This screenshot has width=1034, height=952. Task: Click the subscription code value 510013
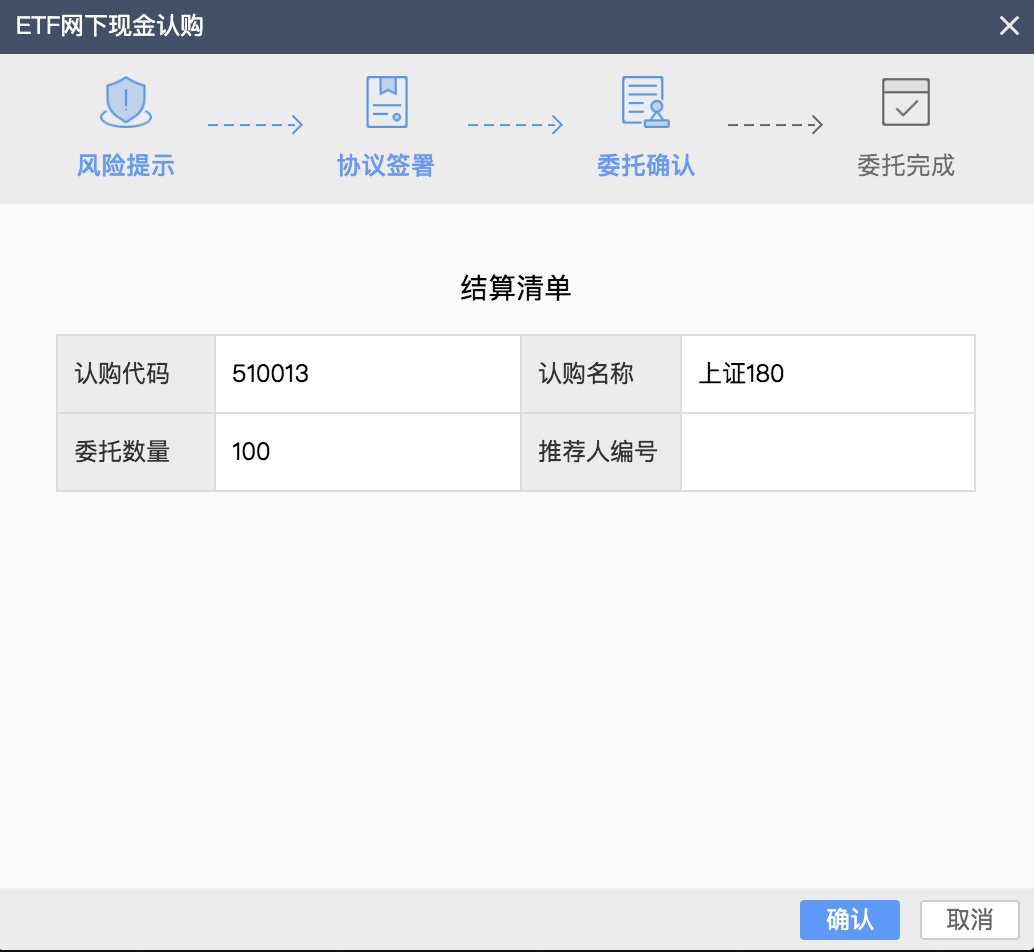[270, 374]
